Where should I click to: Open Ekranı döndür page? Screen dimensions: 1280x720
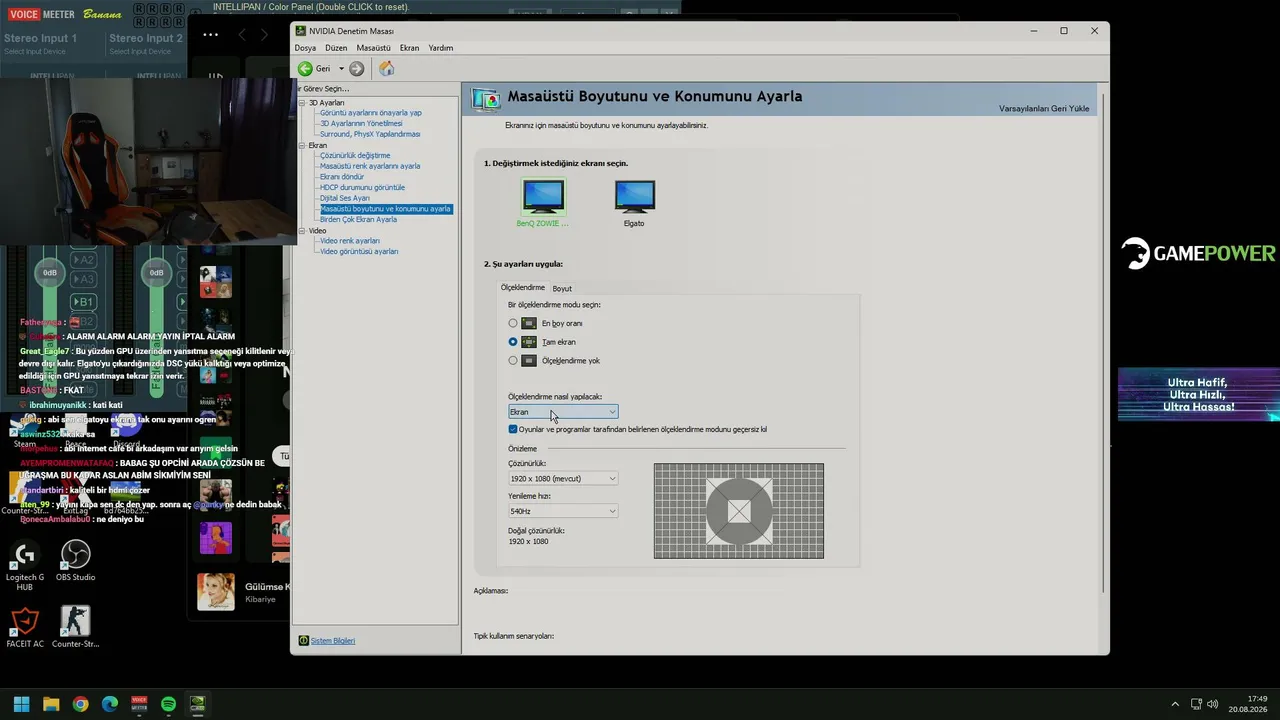point(342,177)
